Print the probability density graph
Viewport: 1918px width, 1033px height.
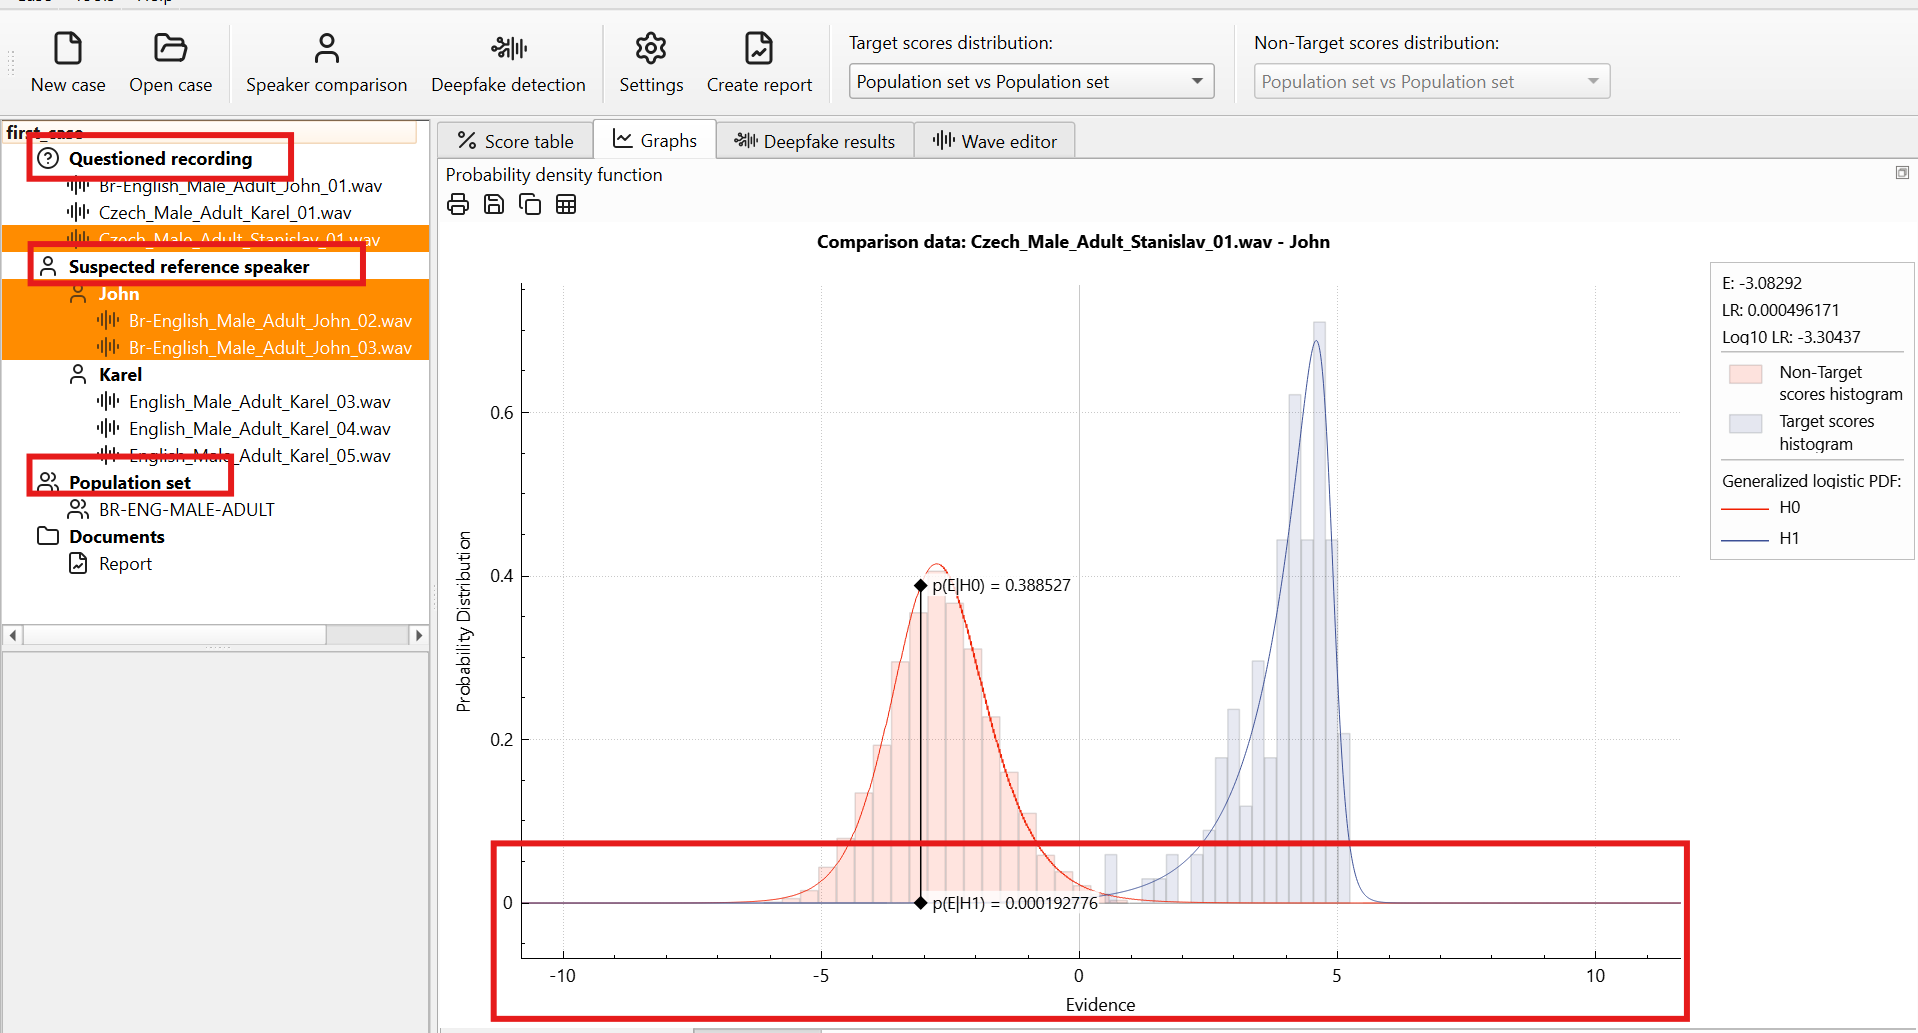click(458, 205)
